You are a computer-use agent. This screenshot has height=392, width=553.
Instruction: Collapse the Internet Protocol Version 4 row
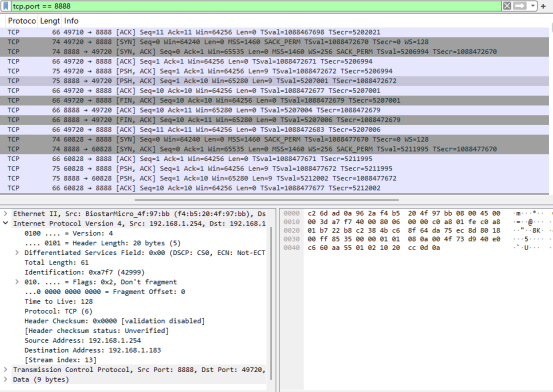point(5,223)
